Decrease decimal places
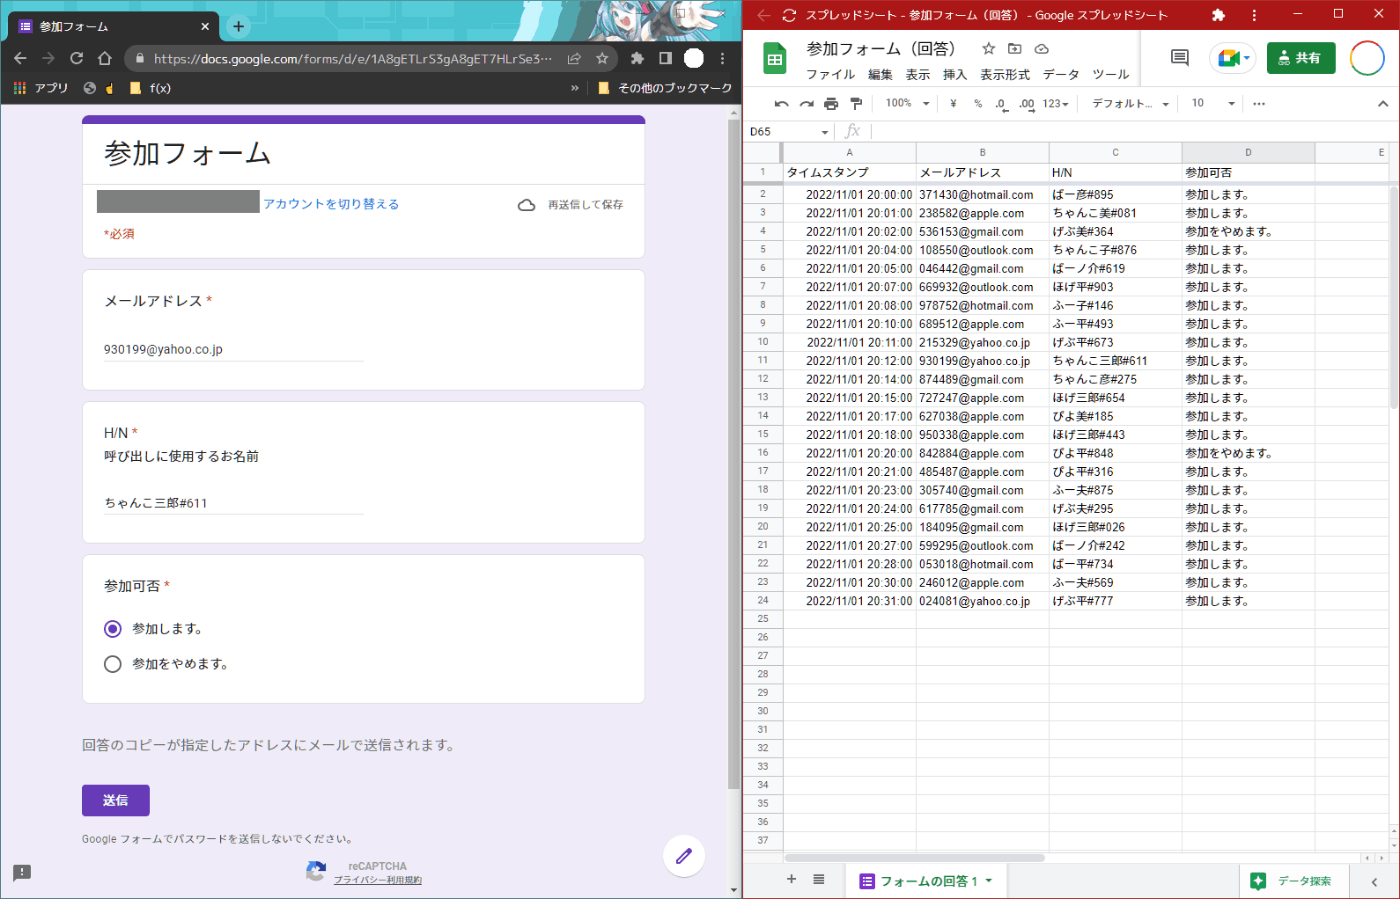The width and height of the screenshot is (1400, 899). coord(1001,103)
